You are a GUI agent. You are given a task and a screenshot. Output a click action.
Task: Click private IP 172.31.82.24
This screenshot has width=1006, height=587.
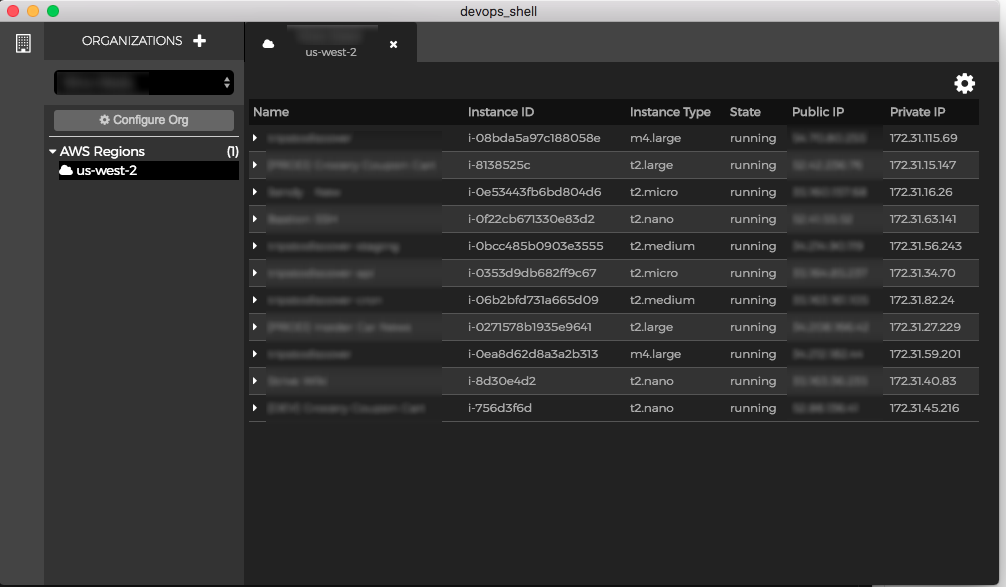point(921,300)
